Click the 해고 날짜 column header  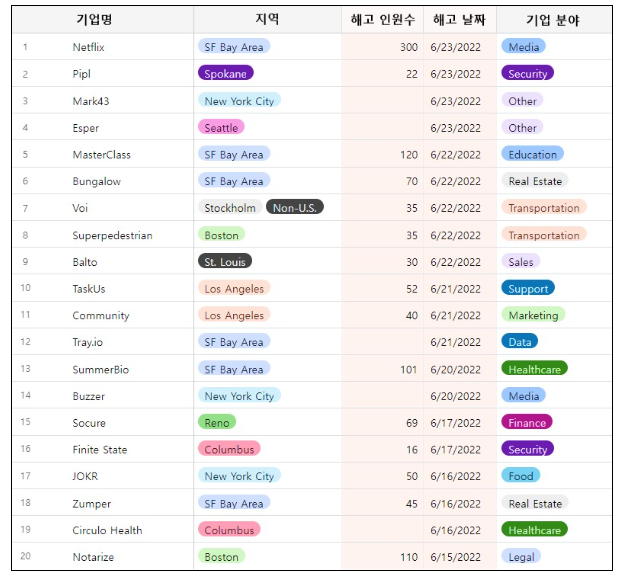click(x=460, y=19)
